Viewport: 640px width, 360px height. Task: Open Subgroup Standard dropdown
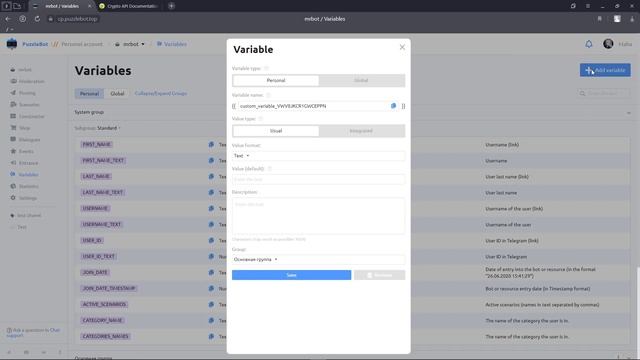tap(109, 128)
